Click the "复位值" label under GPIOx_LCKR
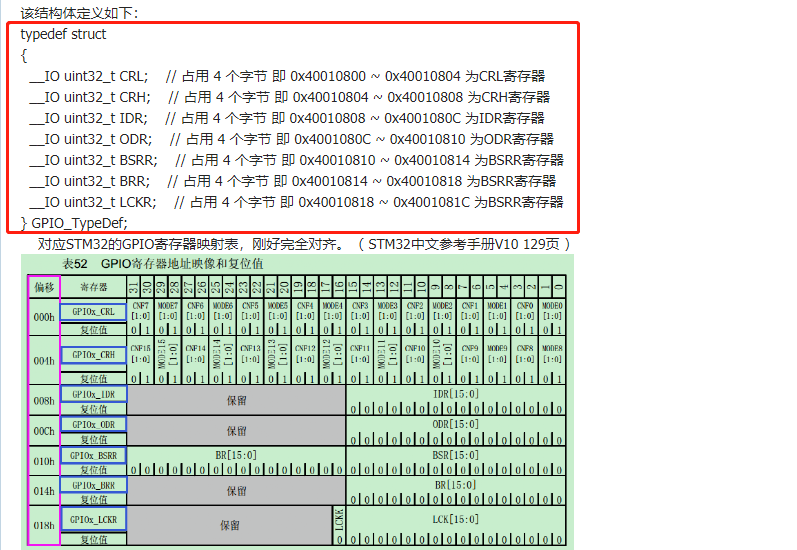The image size is (797, 550). click(x=94, y=540)
